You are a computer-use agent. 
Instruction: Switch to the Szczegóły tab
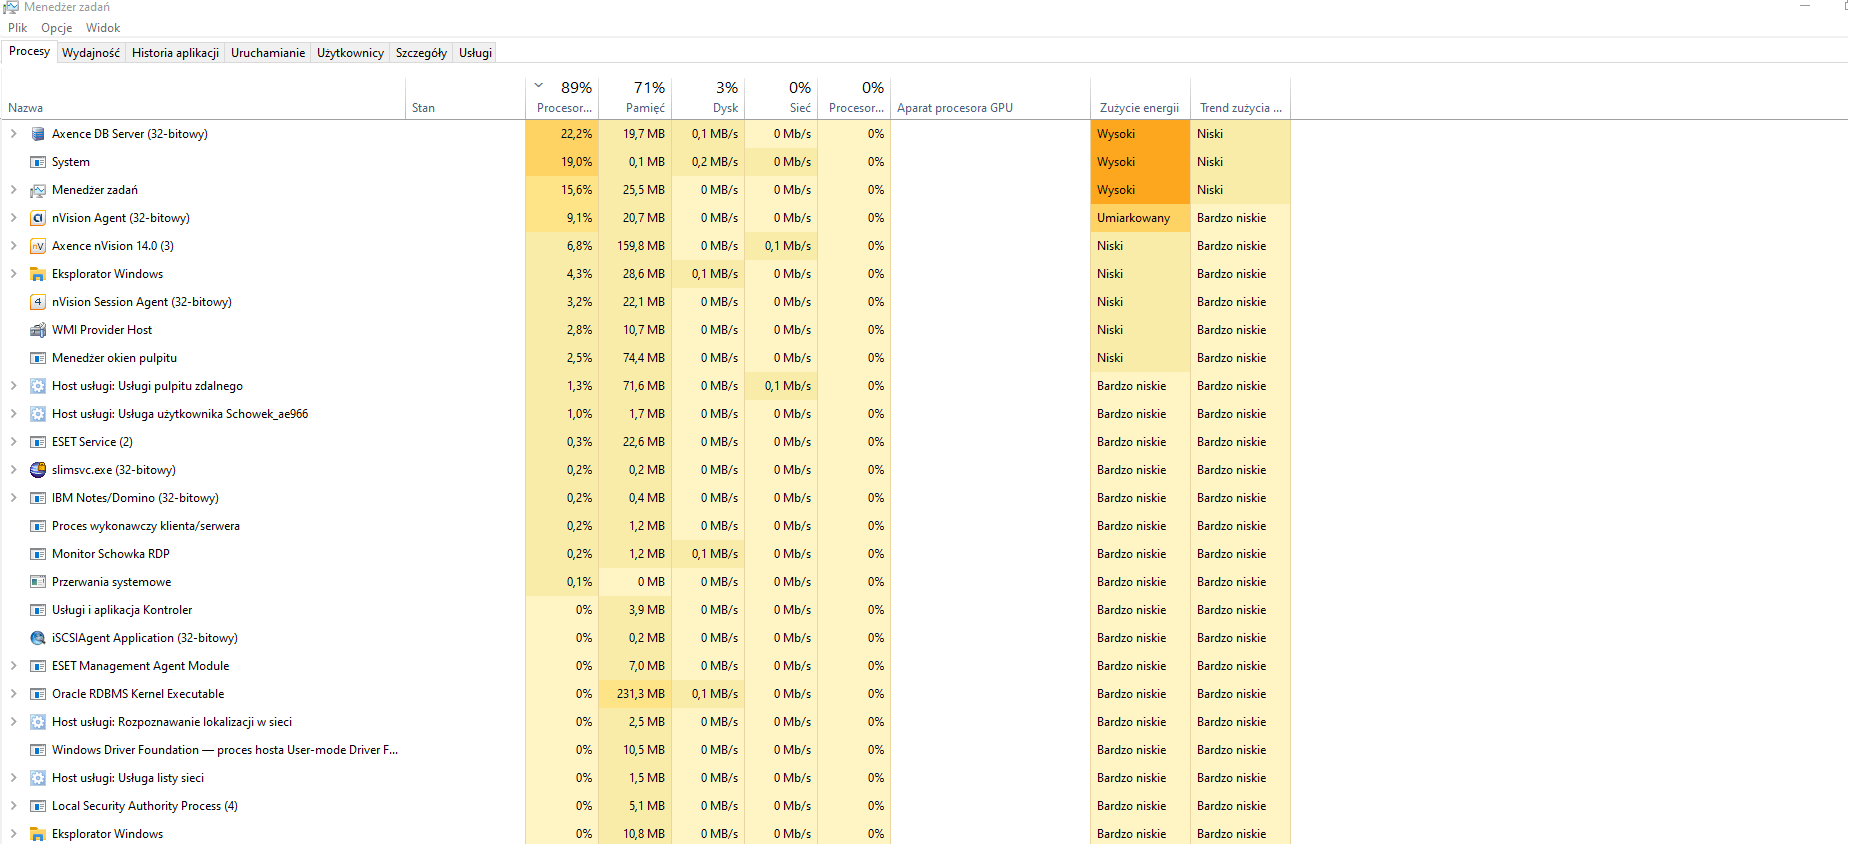point(421,53)
